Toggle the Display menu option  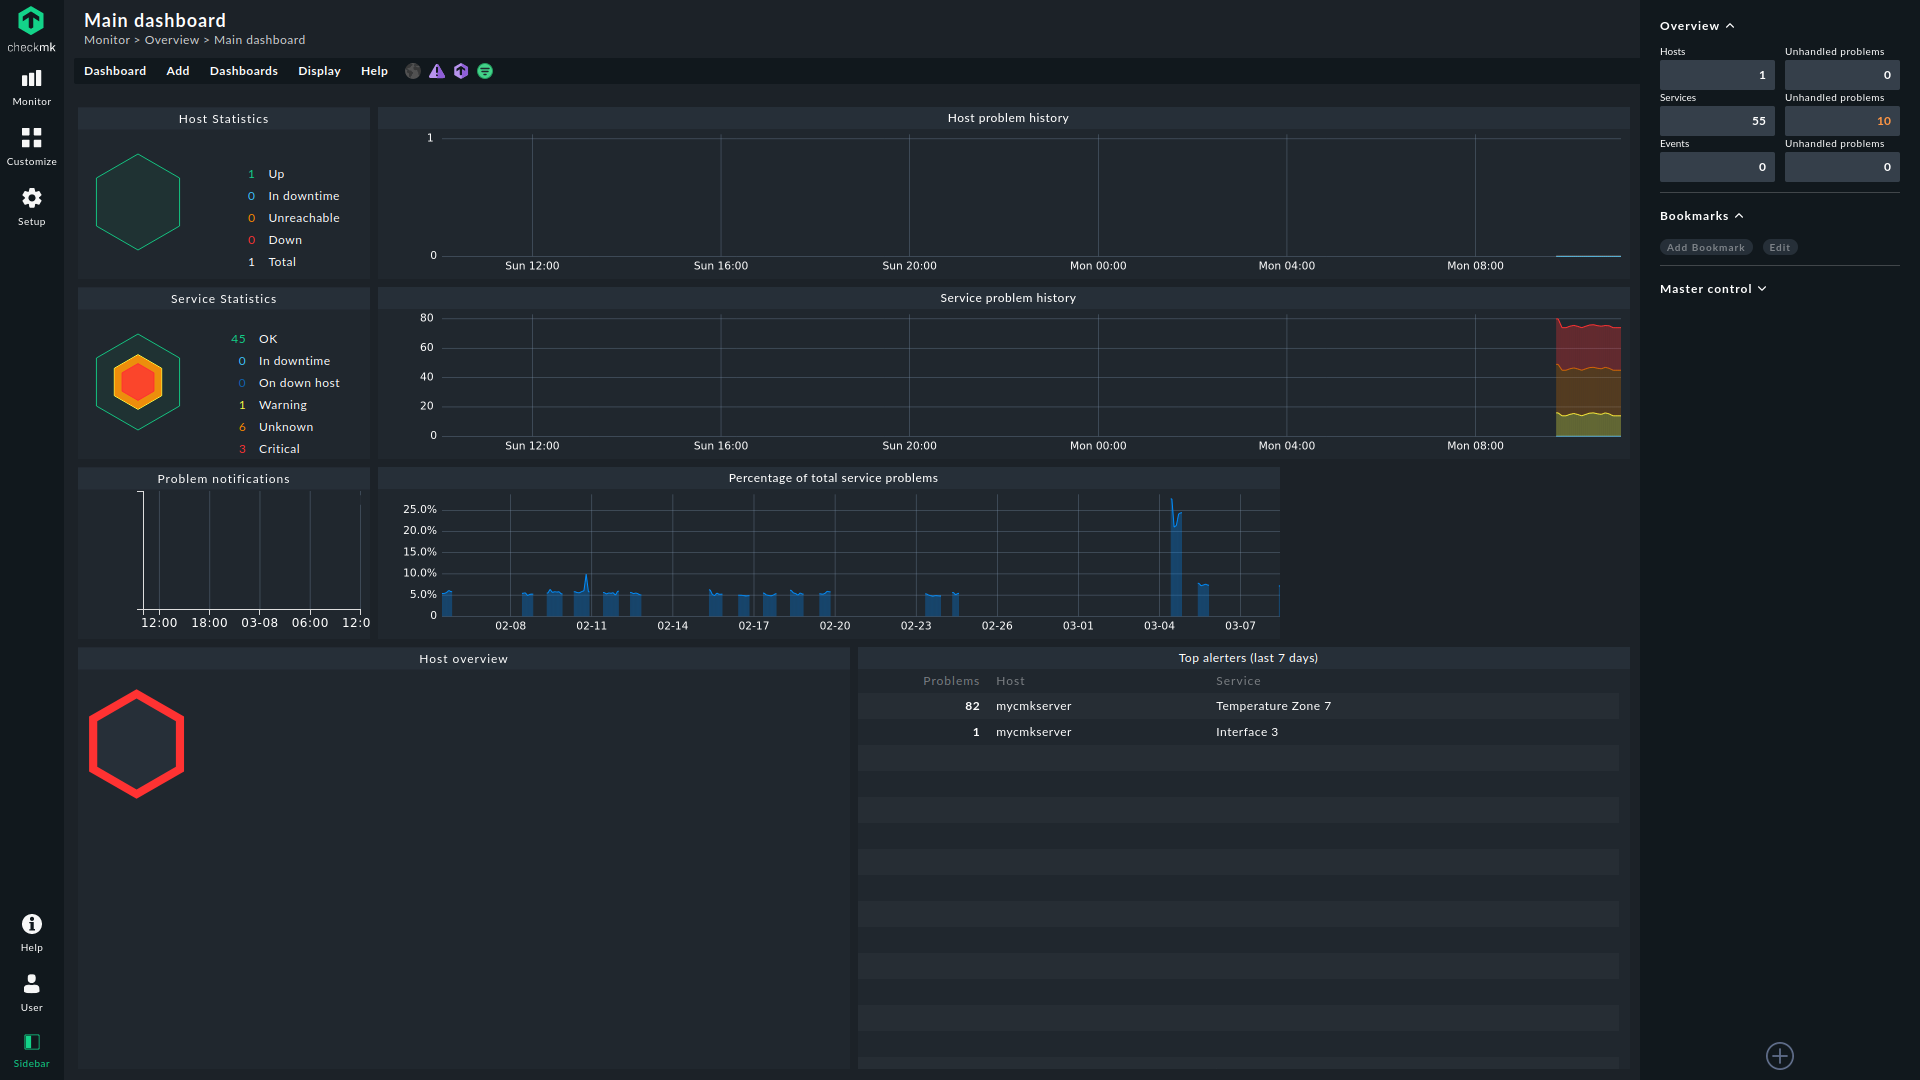point(316,71)
